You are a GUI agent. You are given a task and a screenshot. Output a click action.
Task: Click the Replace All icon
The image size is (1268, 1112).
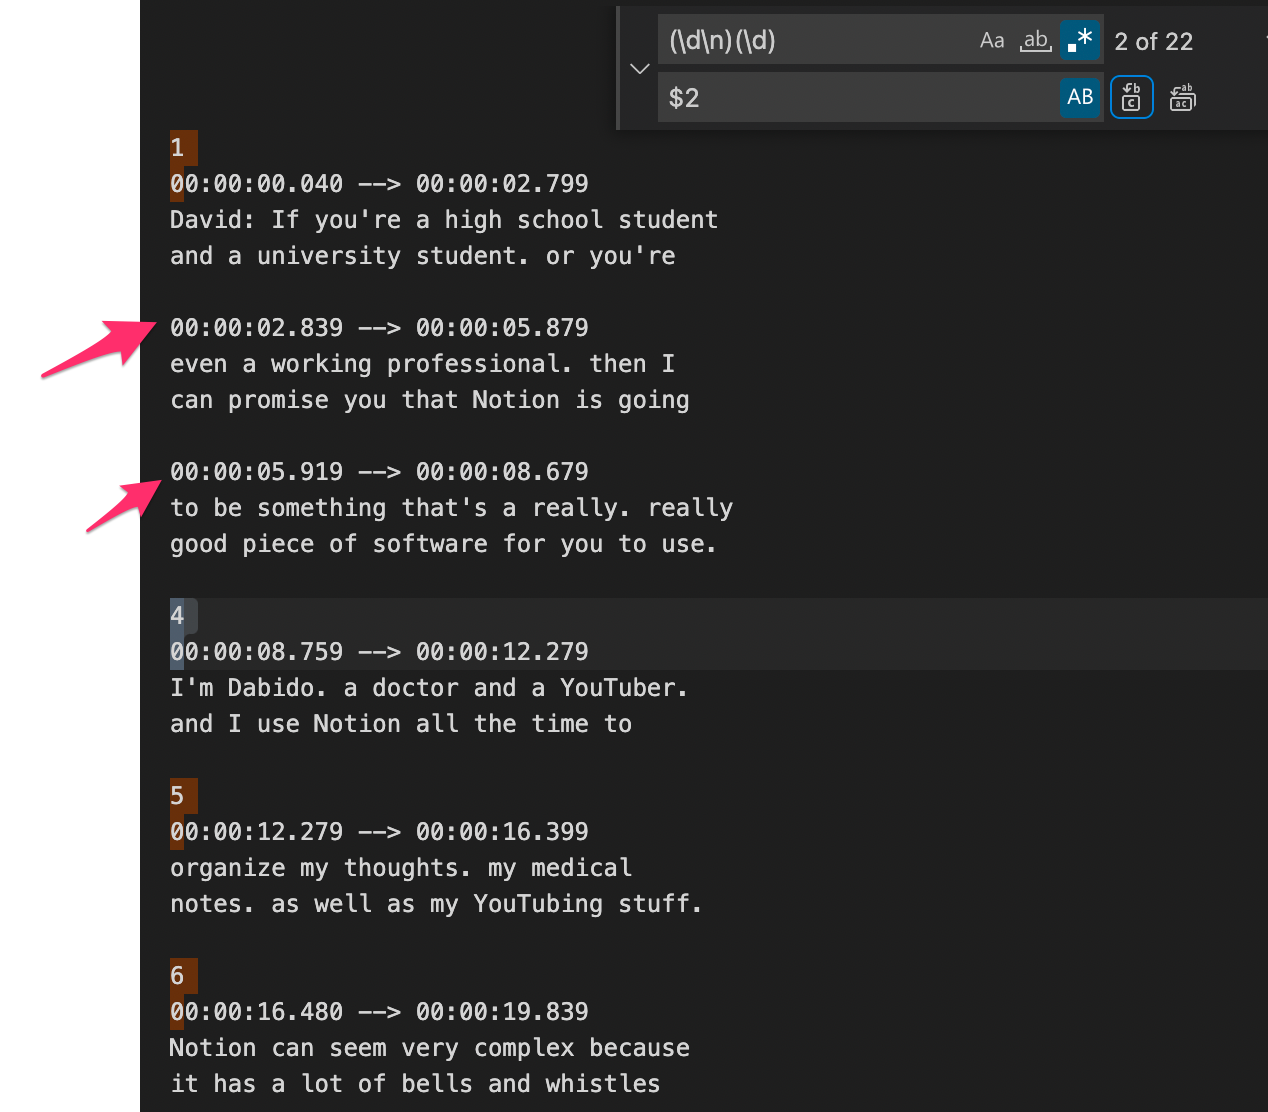(1183, 97)
